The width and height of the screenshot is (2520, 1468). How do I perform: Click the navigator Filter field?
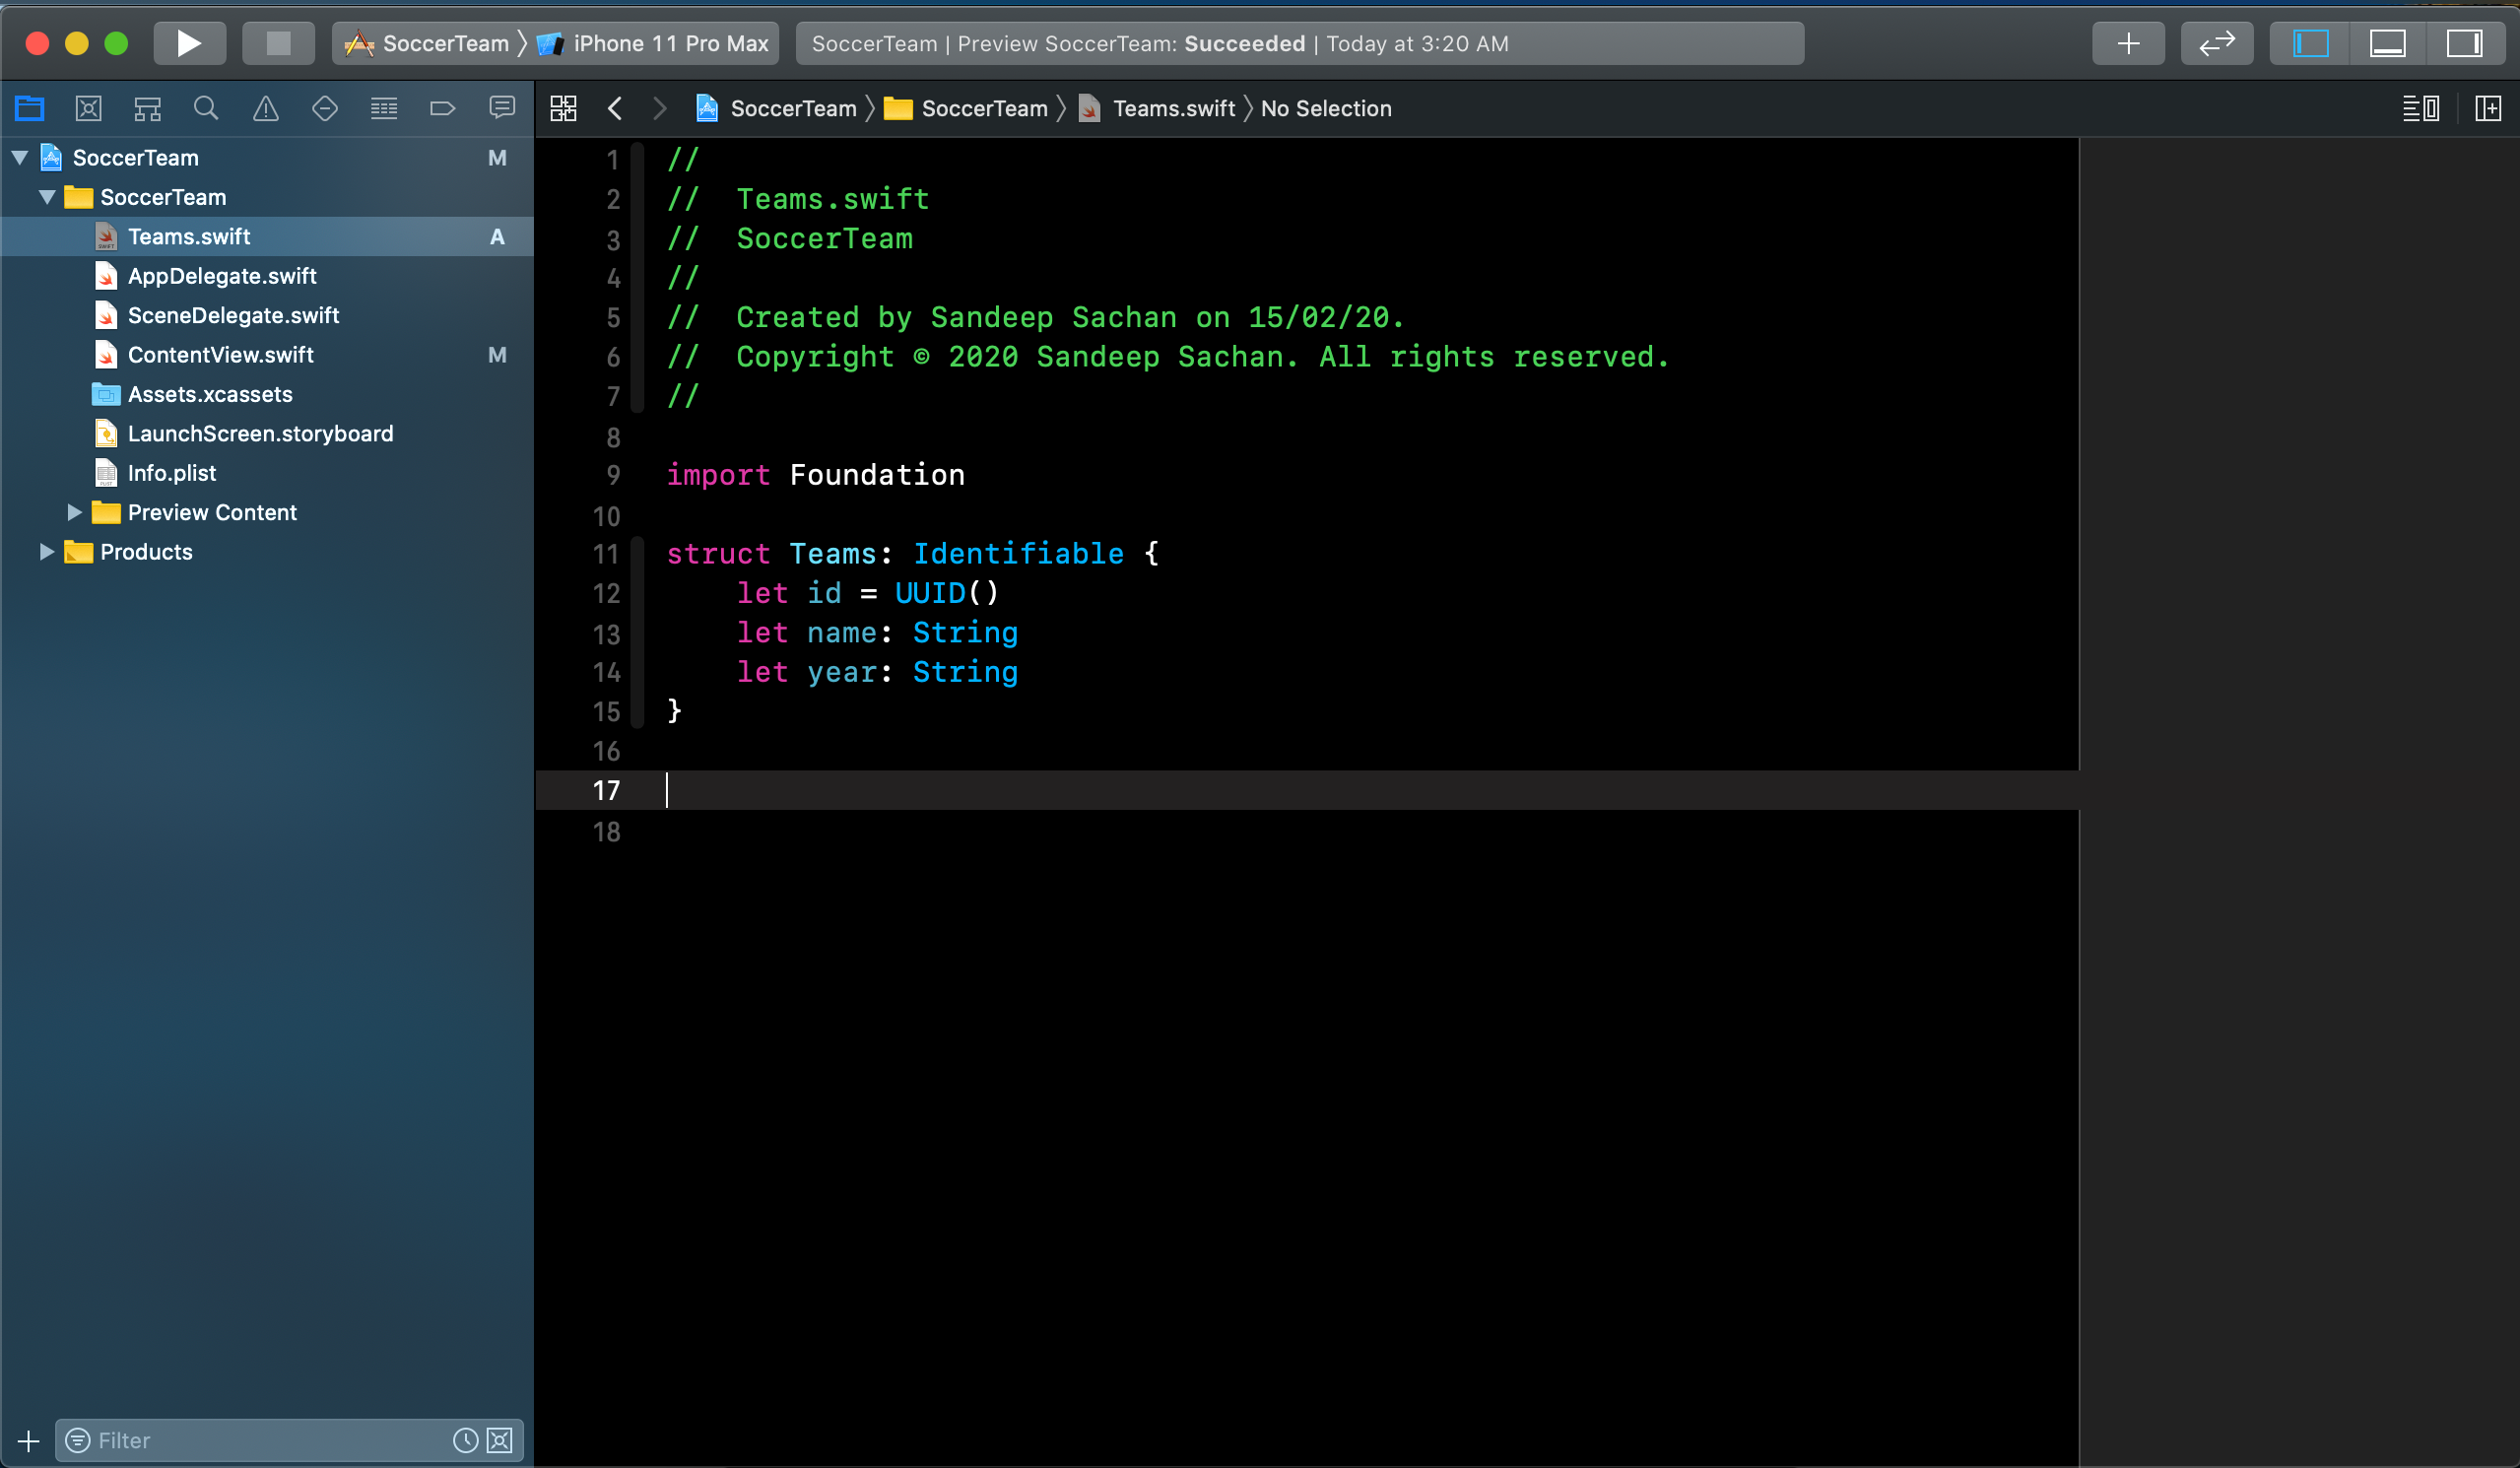coord(270,1440)
